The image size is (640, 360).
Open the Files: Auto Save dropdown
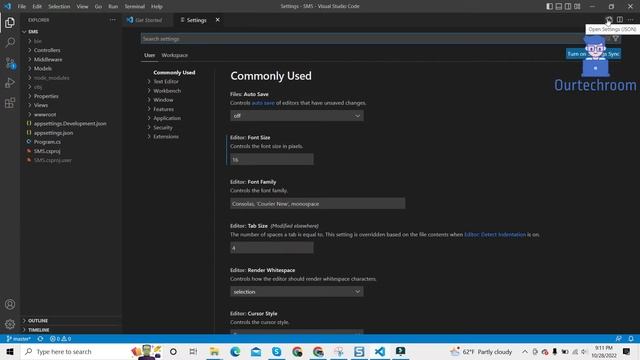pos(297,116)
